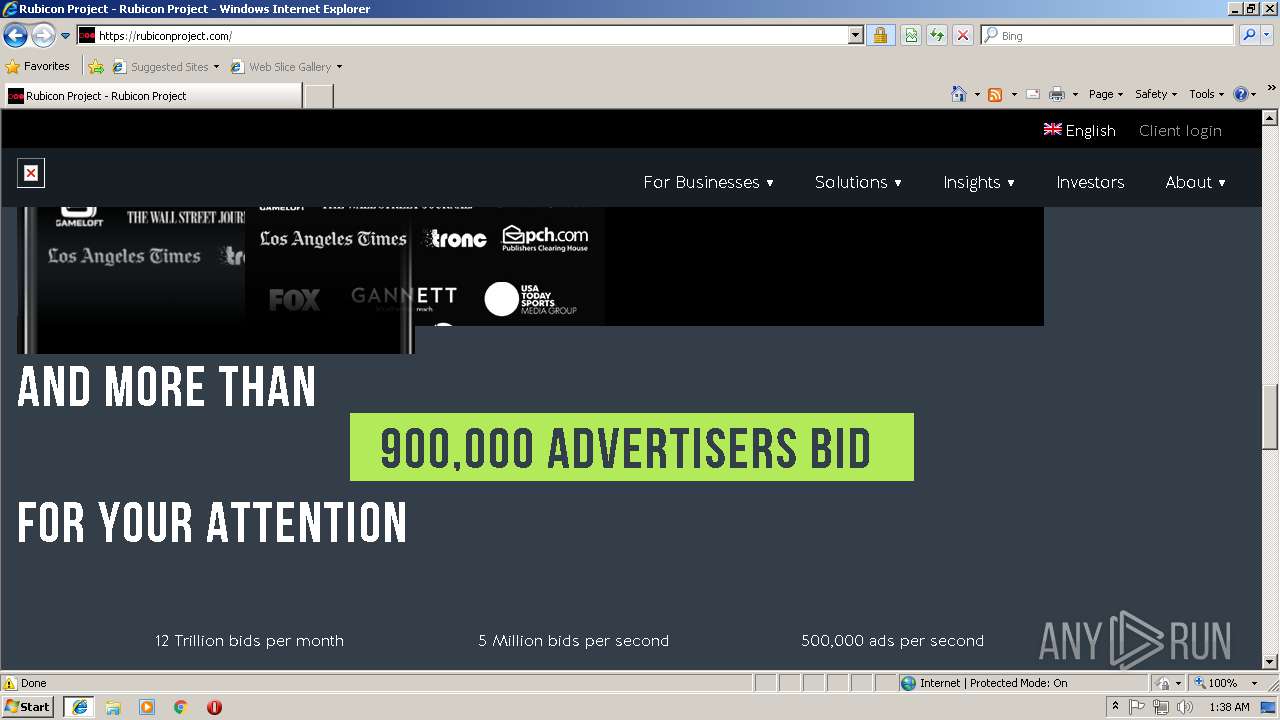The height and width of the screenshot is (720, 1280).
Task: Click the status bar warning icon
Action: (10, 683)
